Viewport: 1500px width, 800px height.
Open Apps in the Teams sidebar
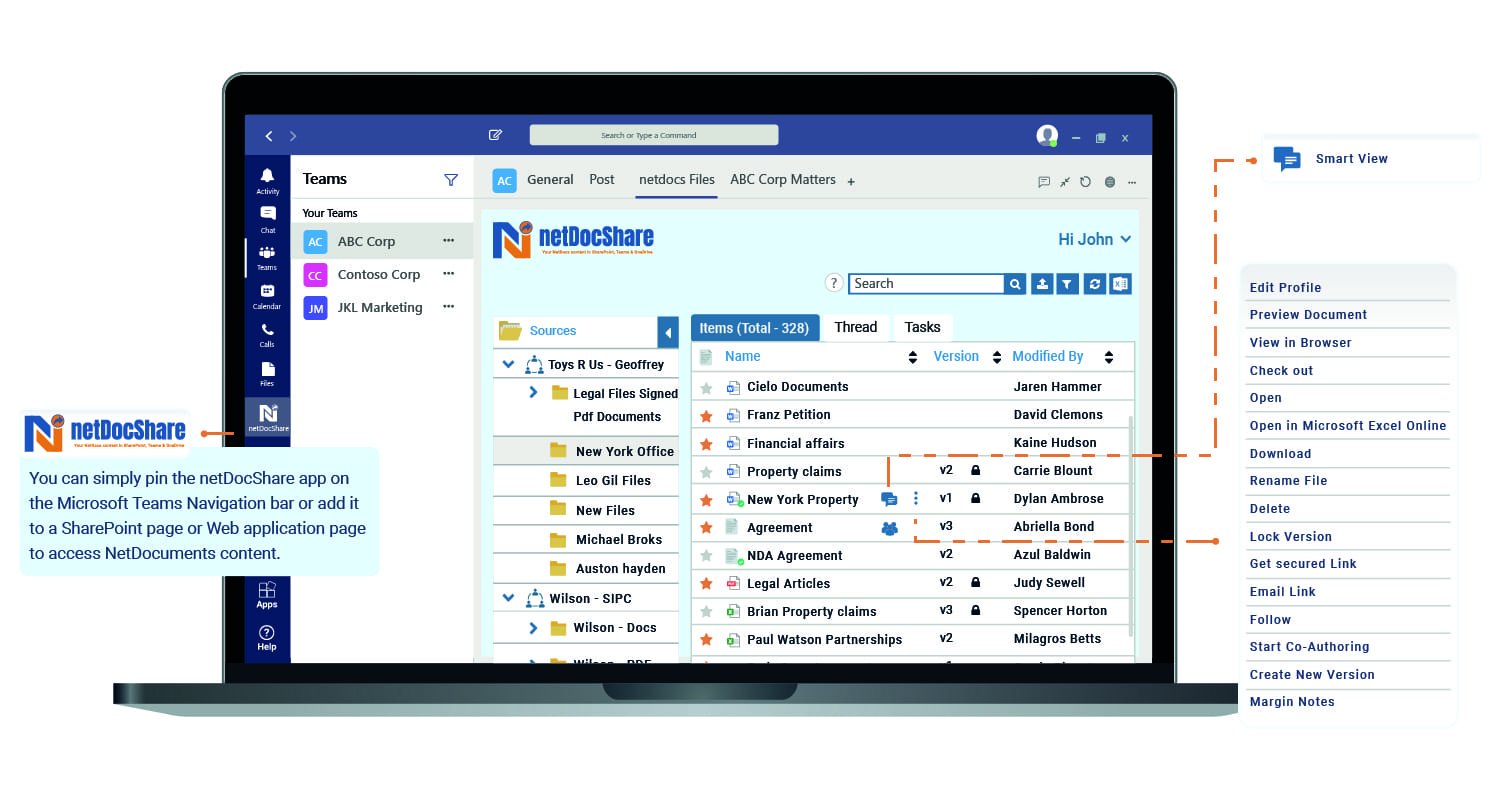click(267, 595)
